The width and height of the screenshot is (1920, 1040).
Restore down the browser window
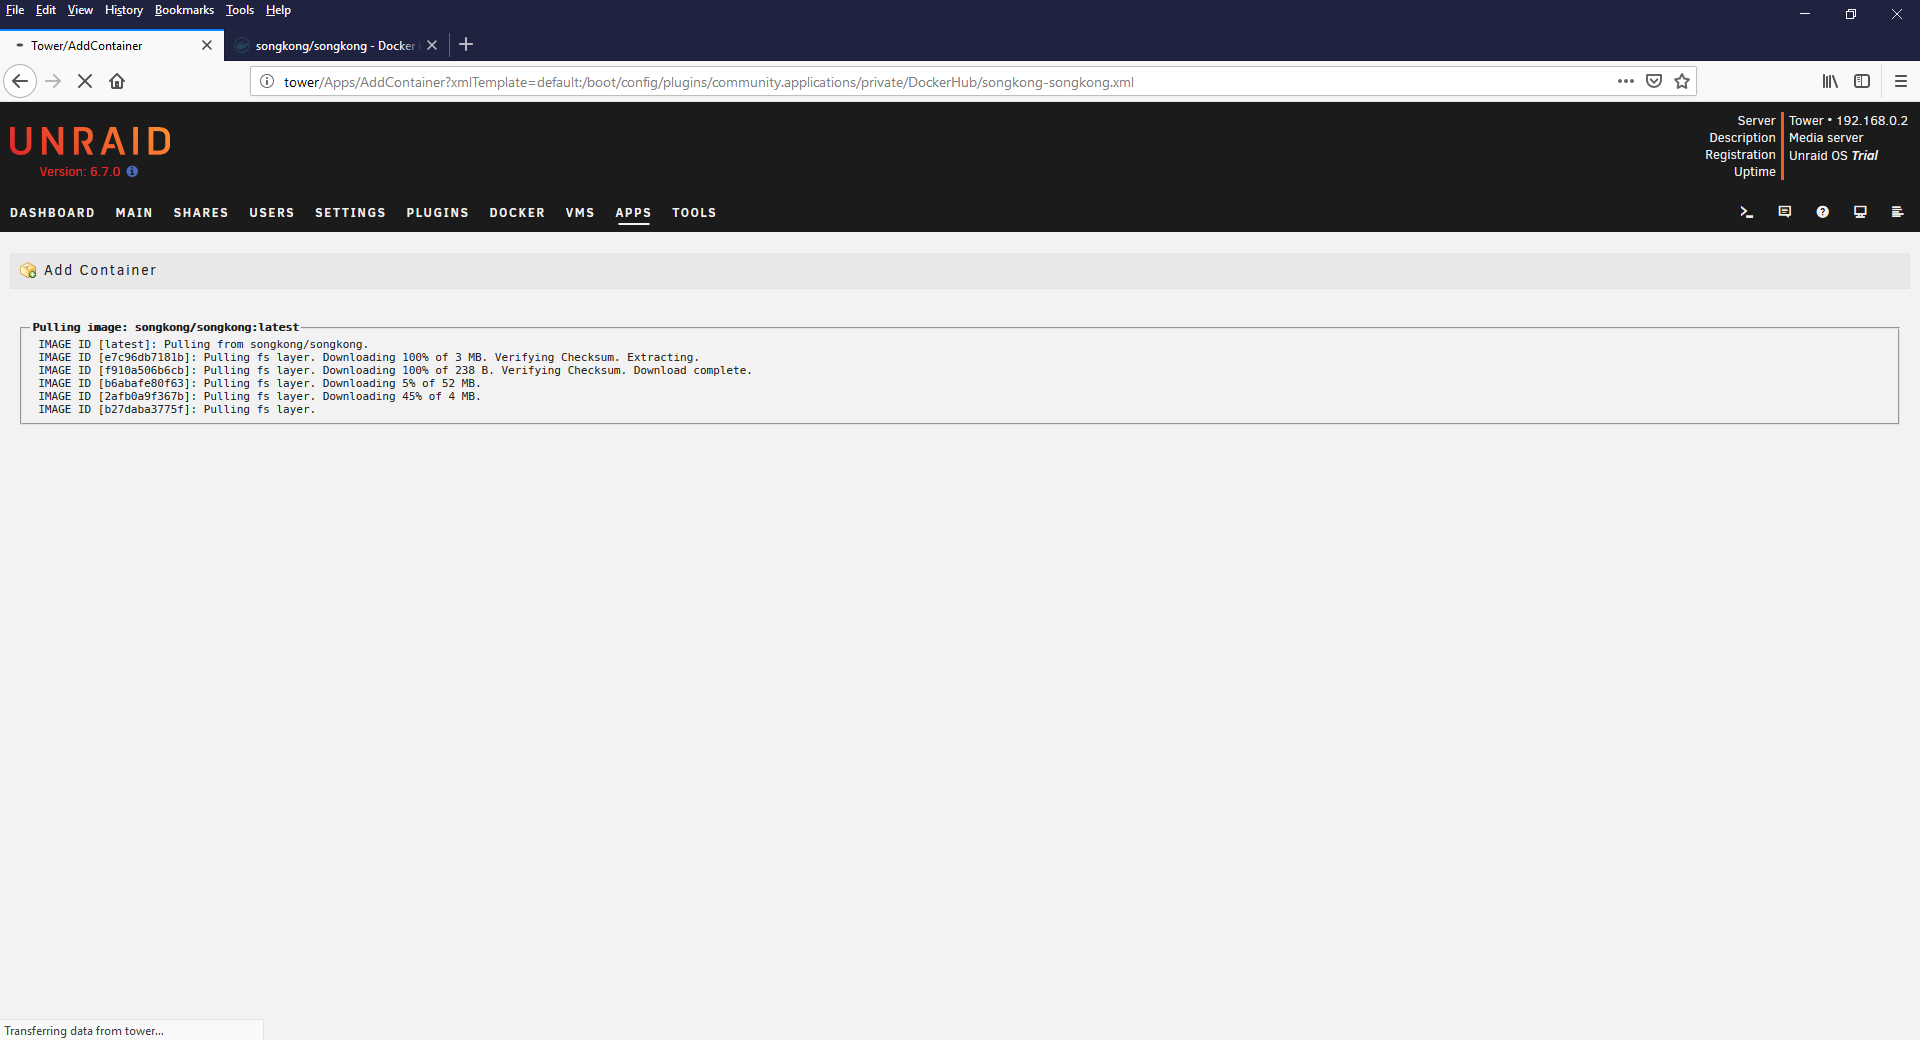coord(1851,14)
